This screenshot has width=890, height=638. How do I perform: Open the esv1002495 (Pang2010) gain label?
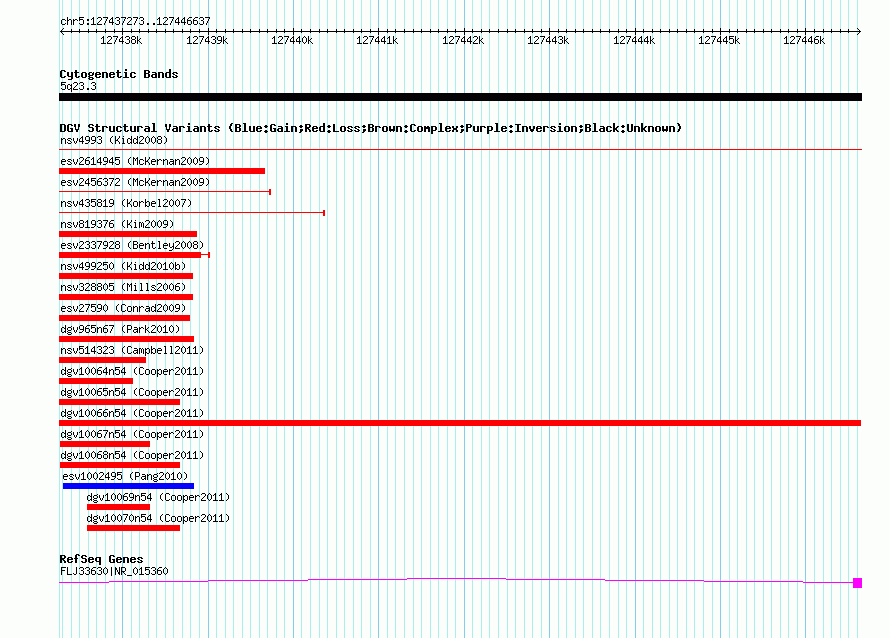pos(125,476)
